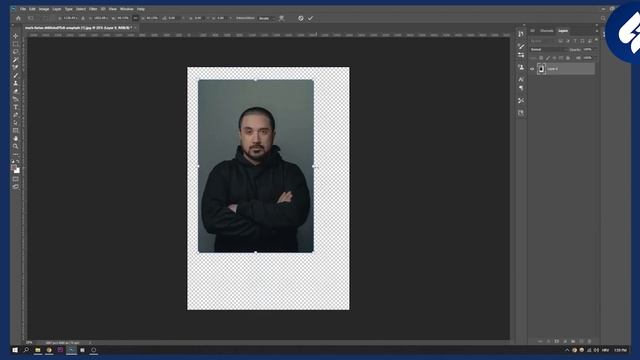Toggle lock transparent pixels
640x360 pixels.
pos(541,58)
